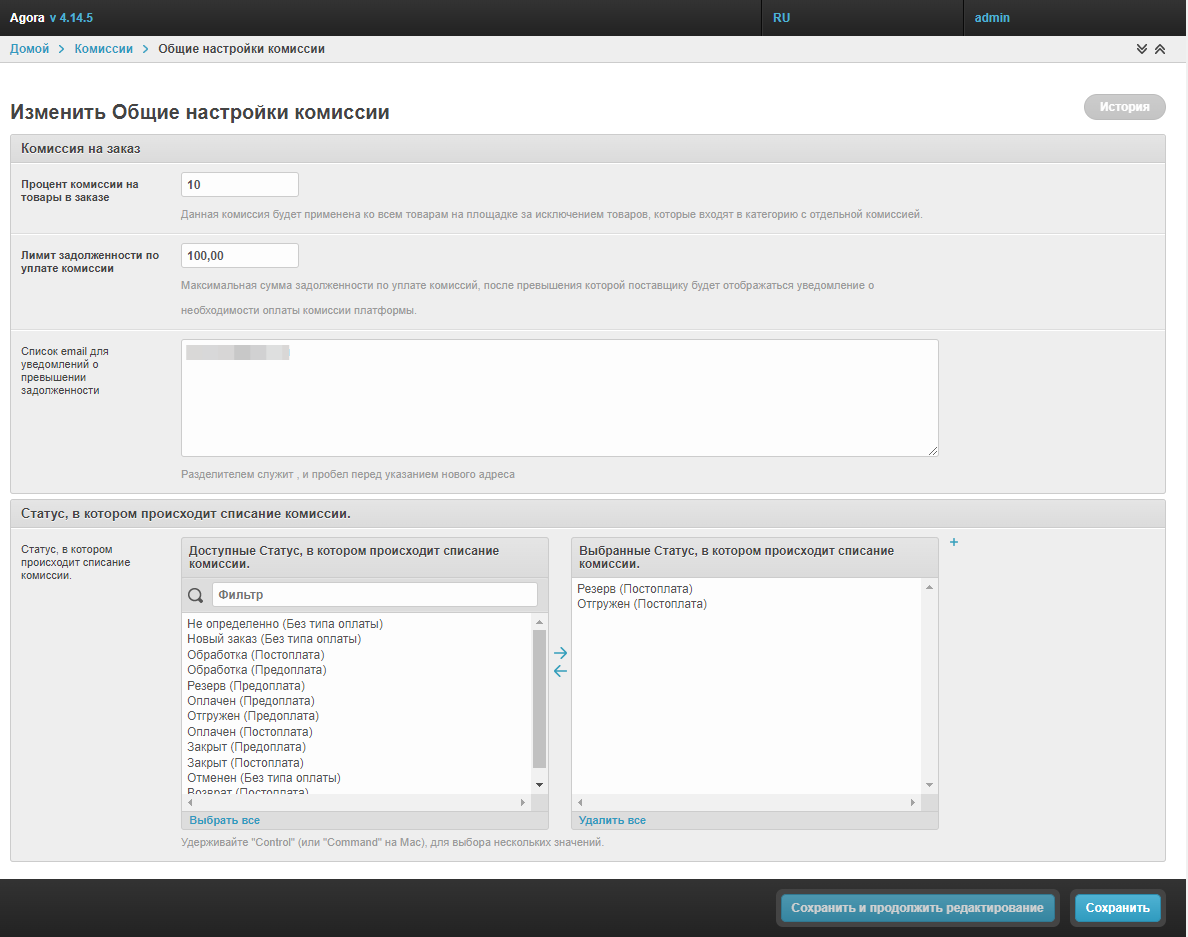Click the Фильтр search field
Viewport: 1188px width, 937px height.
(x=374, y=595)
